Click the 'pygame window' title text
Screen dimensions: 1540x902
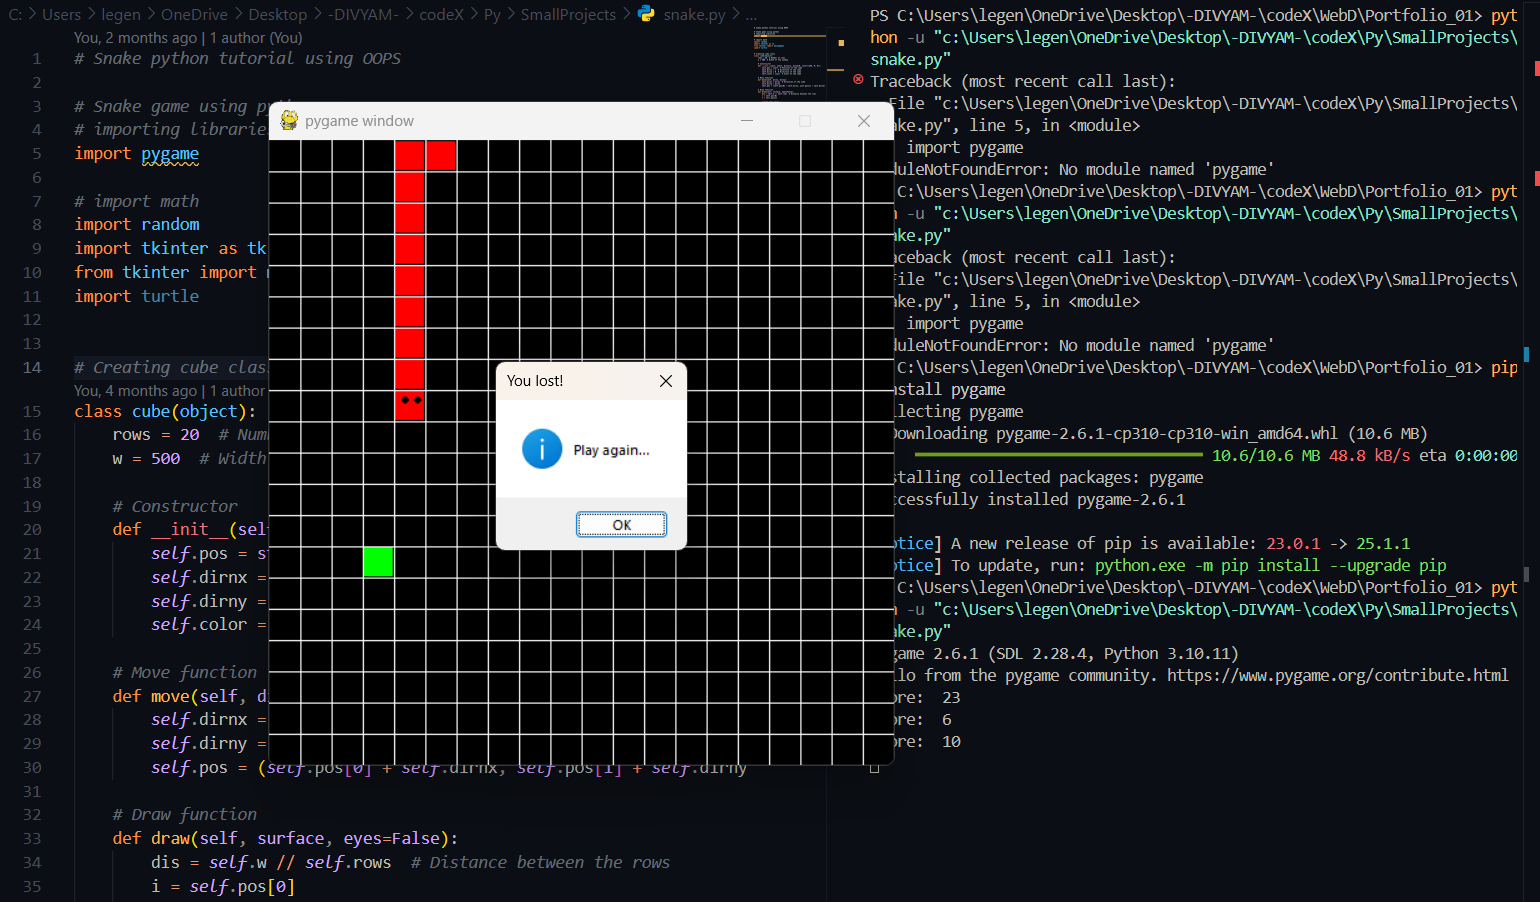359,121
